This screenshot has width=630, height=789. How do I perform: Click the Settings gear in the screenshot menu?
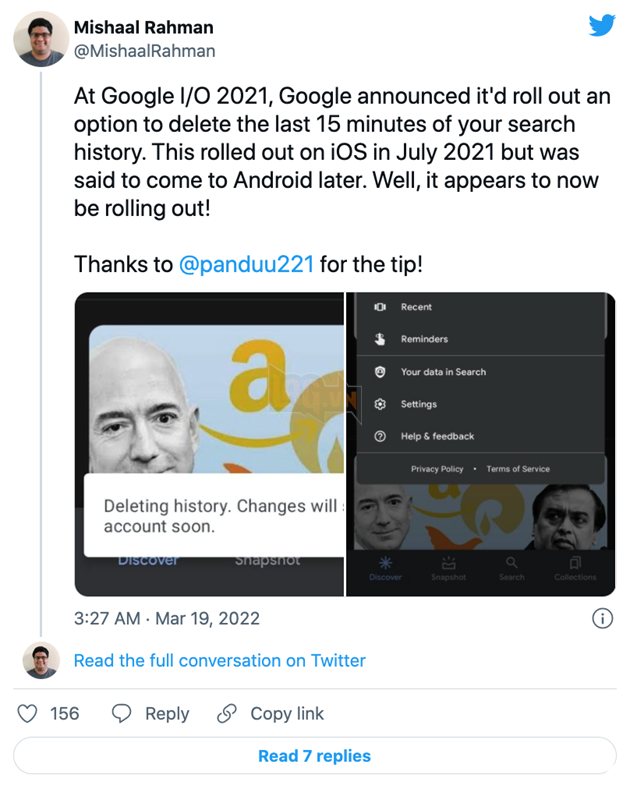click(x=380, y=404)
